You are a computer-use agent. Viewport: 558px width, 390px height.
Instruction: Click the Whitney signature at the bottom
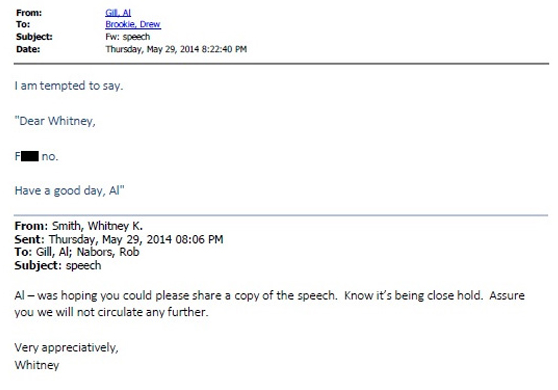coord(37,365)
